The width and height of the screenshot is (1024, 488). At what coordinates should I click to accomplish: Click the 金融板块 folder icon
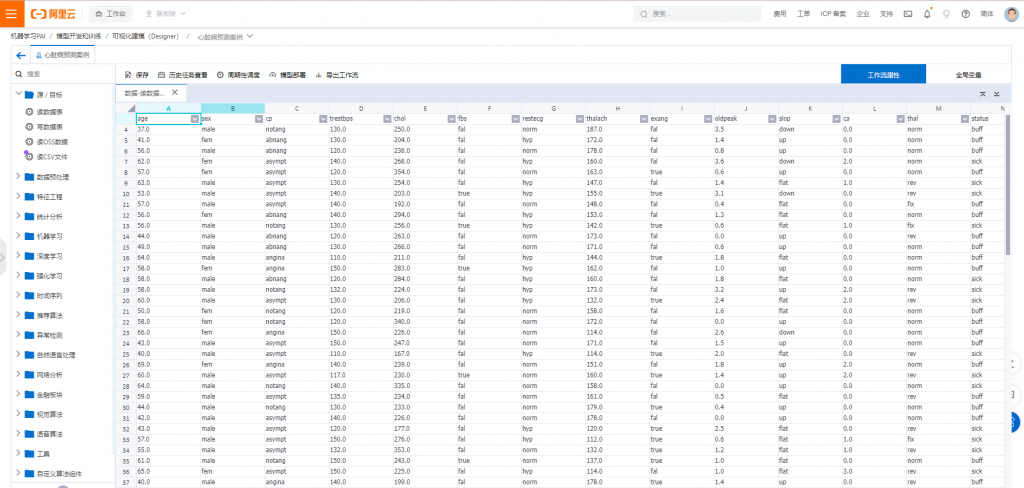tap(29, 395)
